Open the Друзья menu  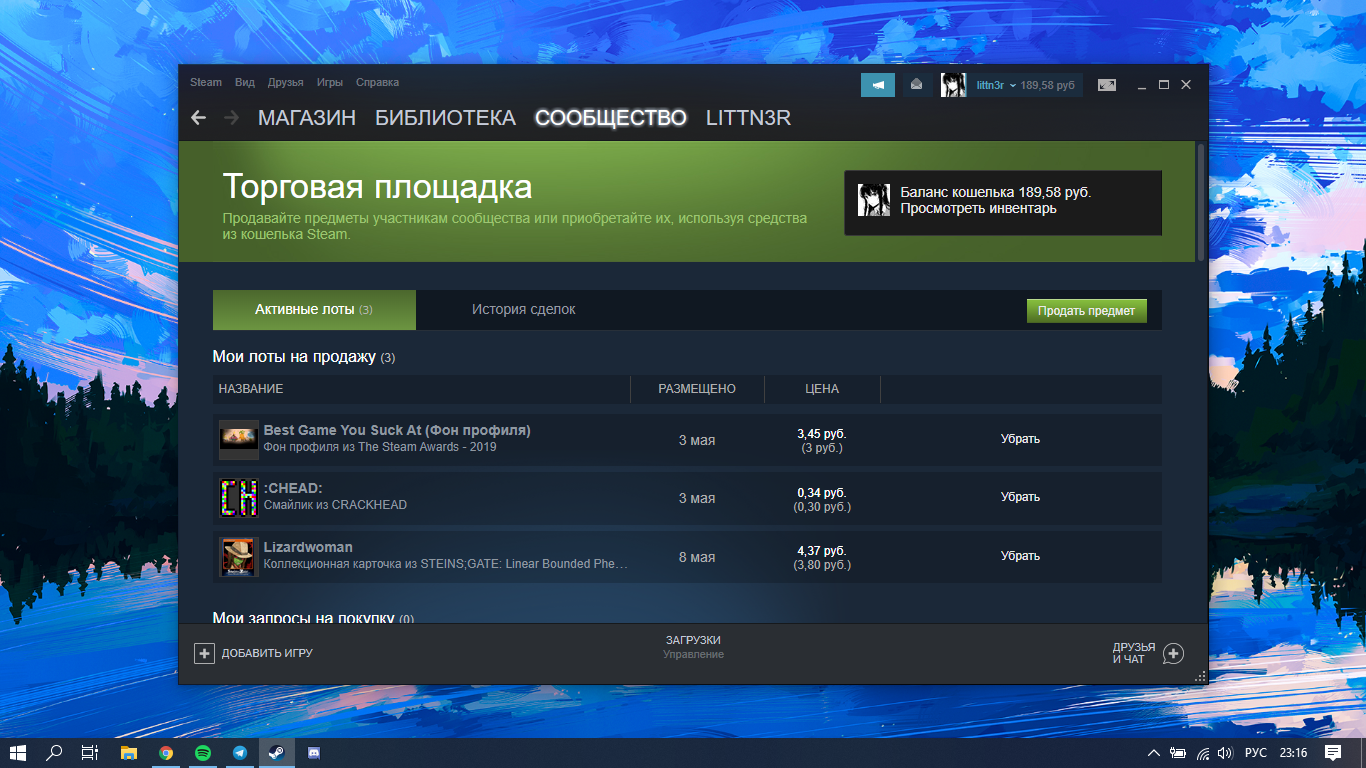coord(285,82)
